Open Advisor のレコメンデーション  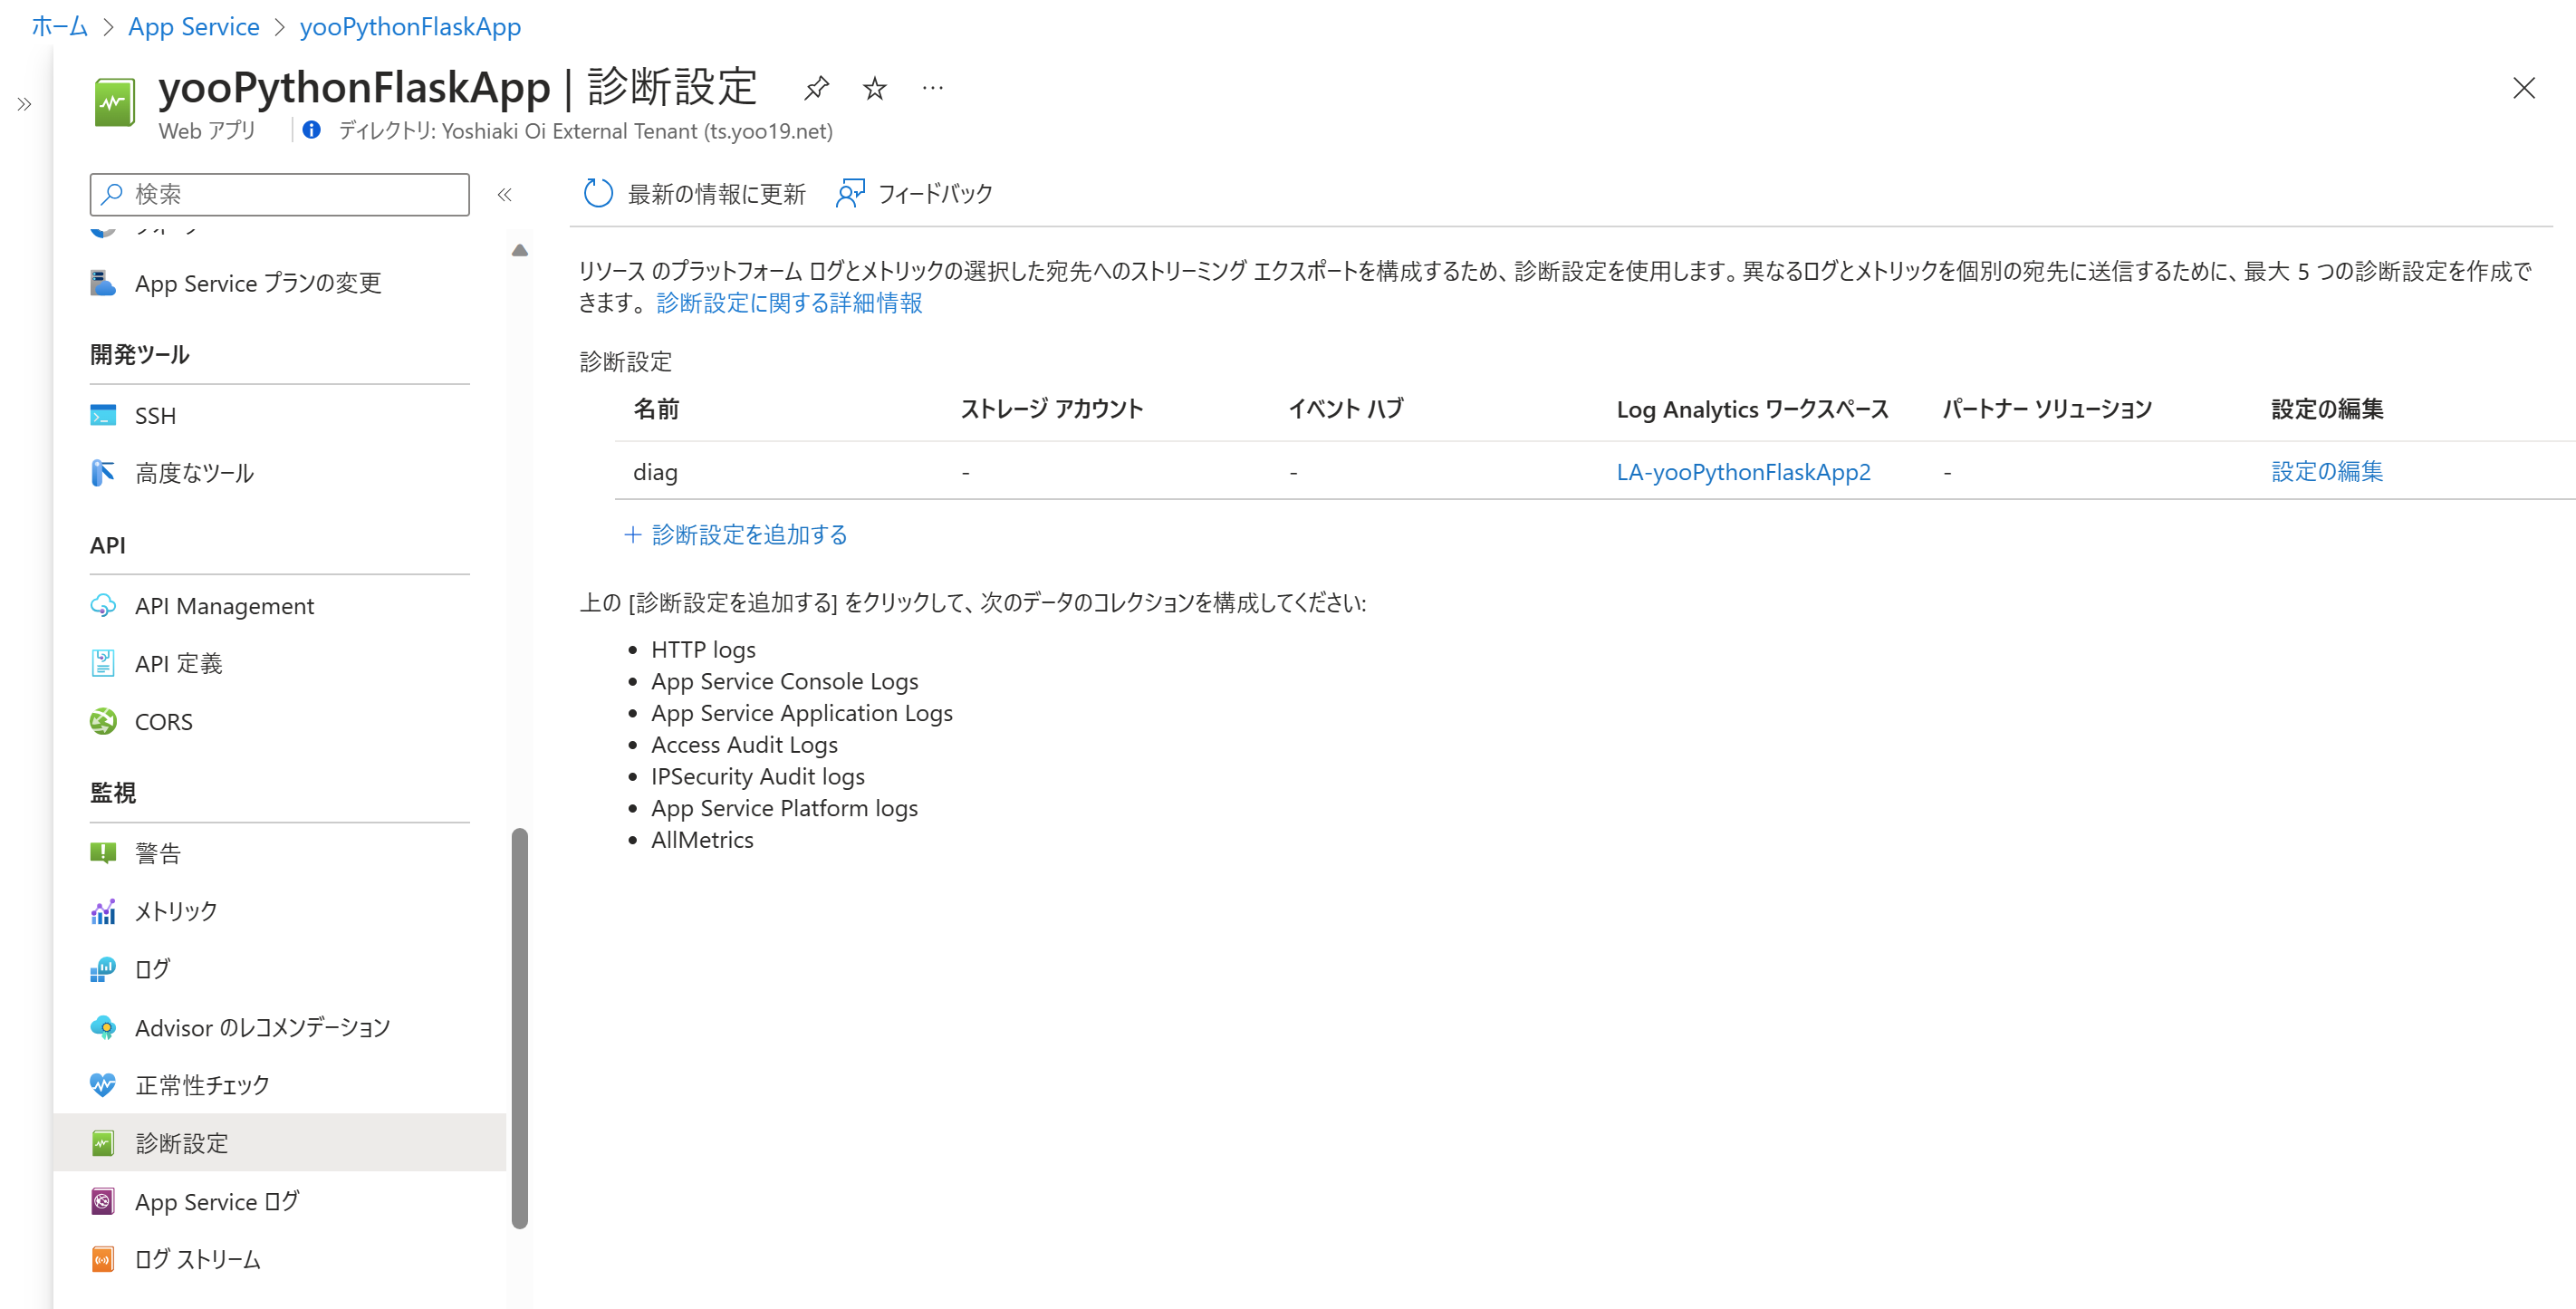[262, 1026]
